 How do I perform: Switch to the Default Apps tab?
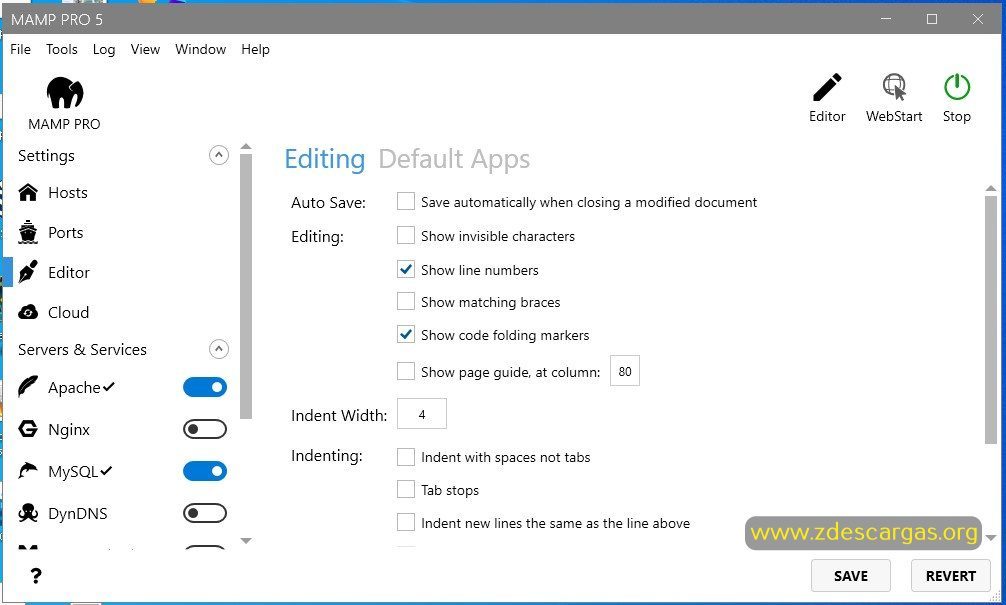coord(454,159)
